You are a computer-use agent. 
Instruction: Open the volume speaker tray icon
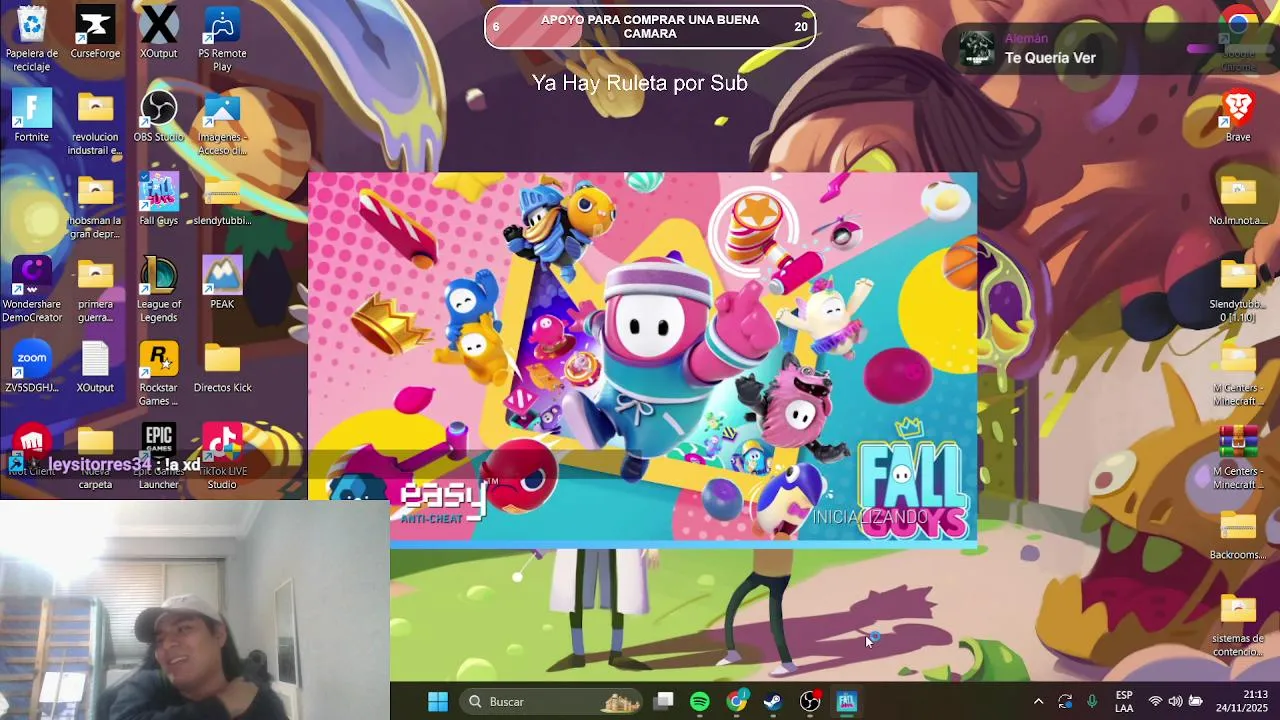click(1175, 701)
